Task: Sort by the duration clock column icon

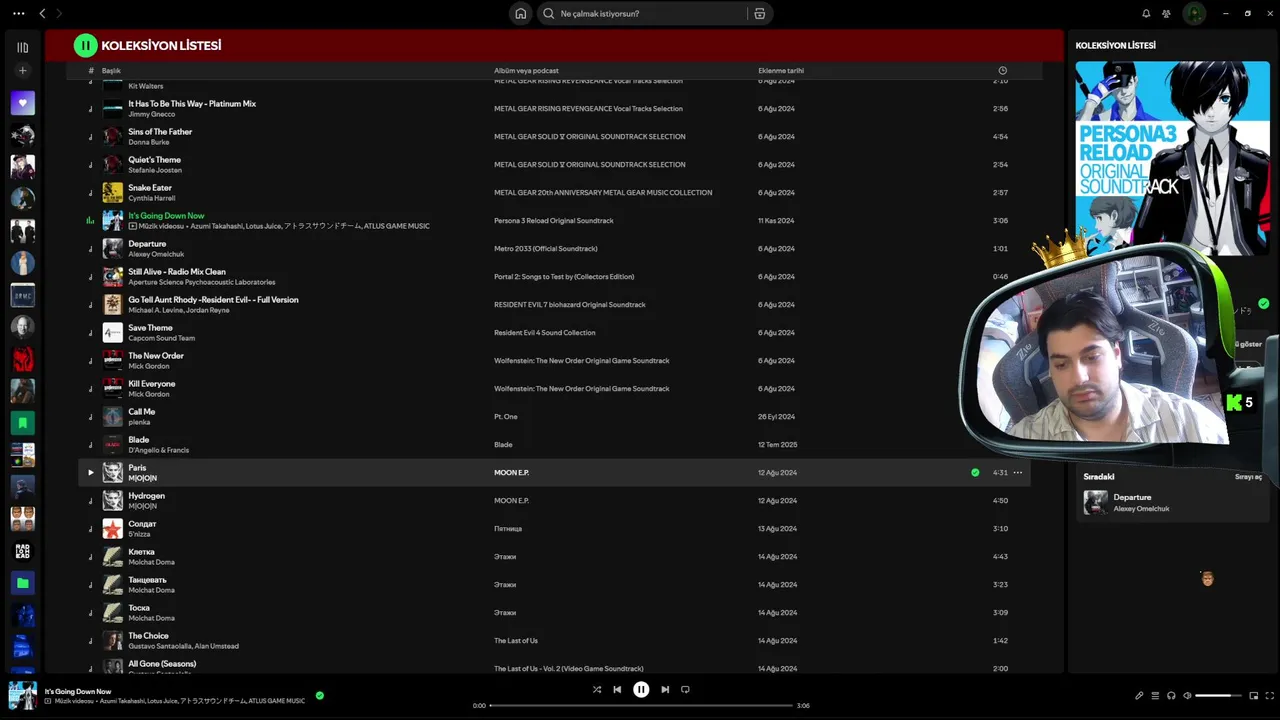Action: [x=1003, y=71]
